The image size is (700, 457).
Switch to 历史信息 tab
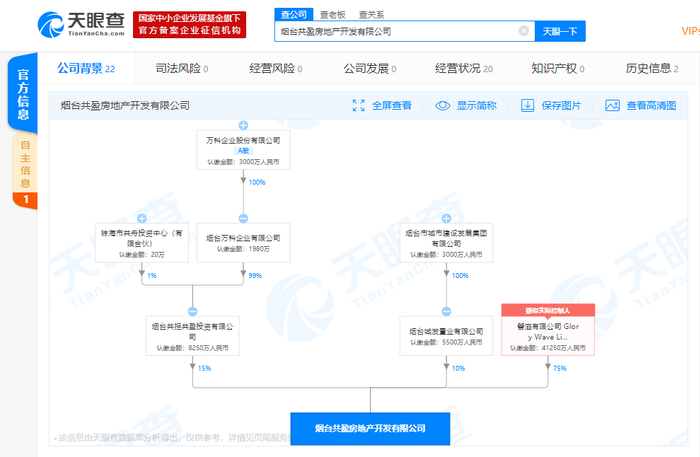tap(652, 68)
